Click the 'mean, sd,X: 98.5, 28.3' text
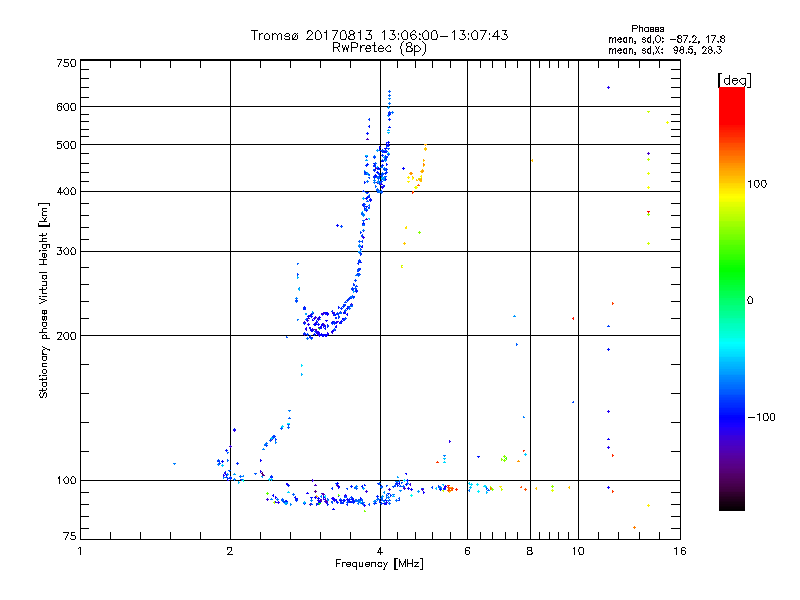 [x=665, y=50]
